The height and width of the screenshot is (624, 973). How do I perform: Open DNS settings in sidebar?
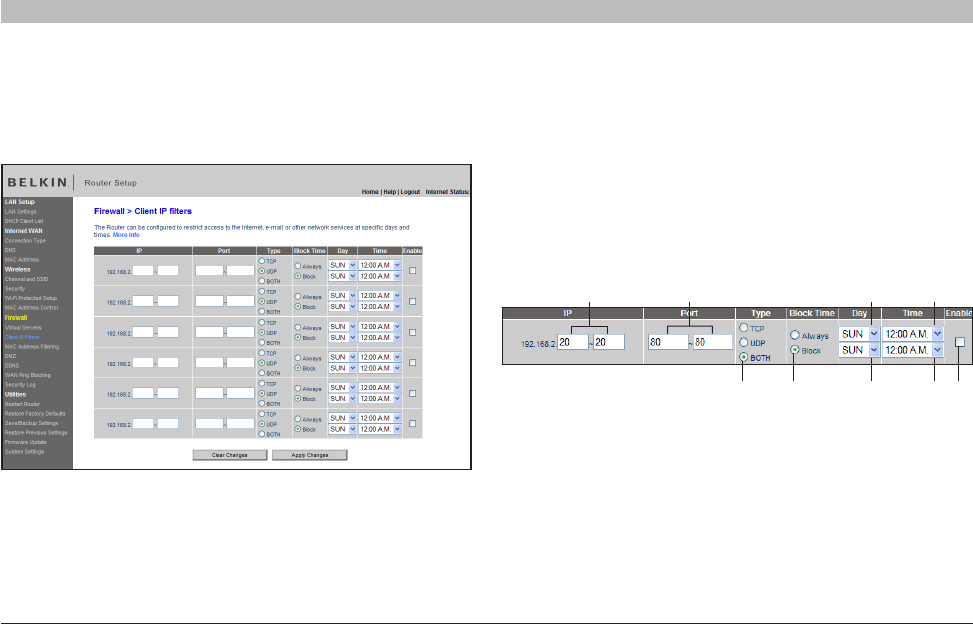[10, 250]
